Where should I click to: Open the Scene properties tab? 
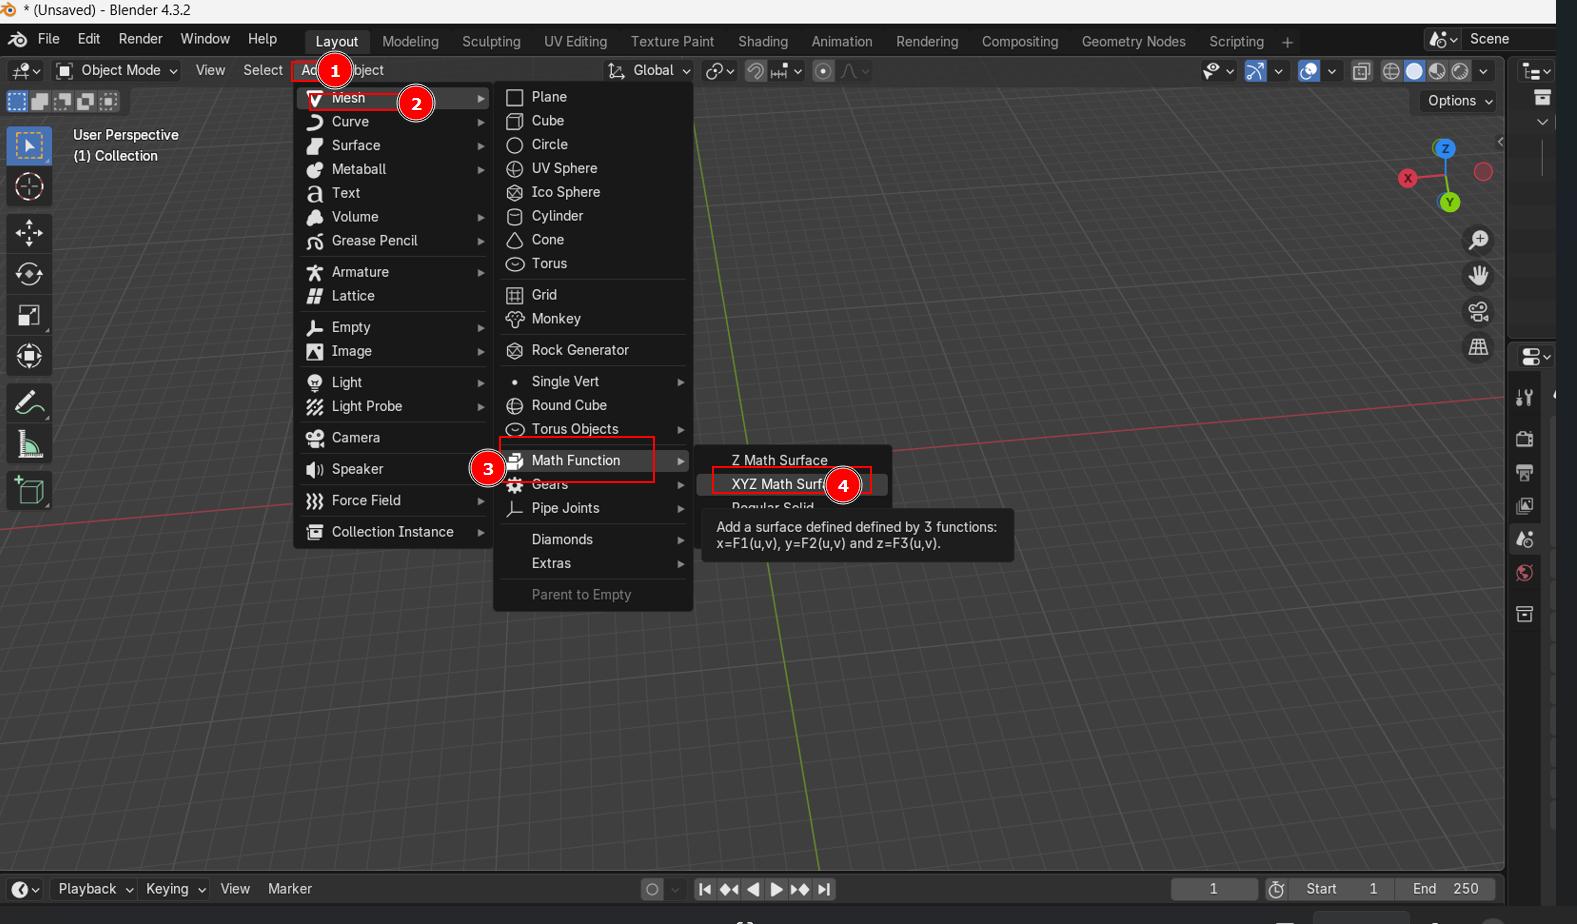[1524, 540]
